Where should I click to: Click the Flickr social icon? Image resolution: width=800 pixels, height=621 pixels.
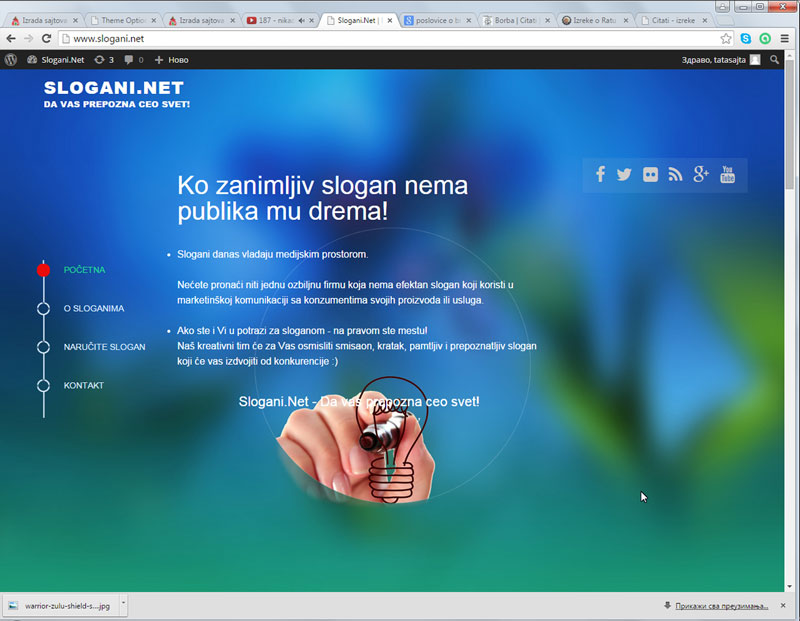coord(650,174)
